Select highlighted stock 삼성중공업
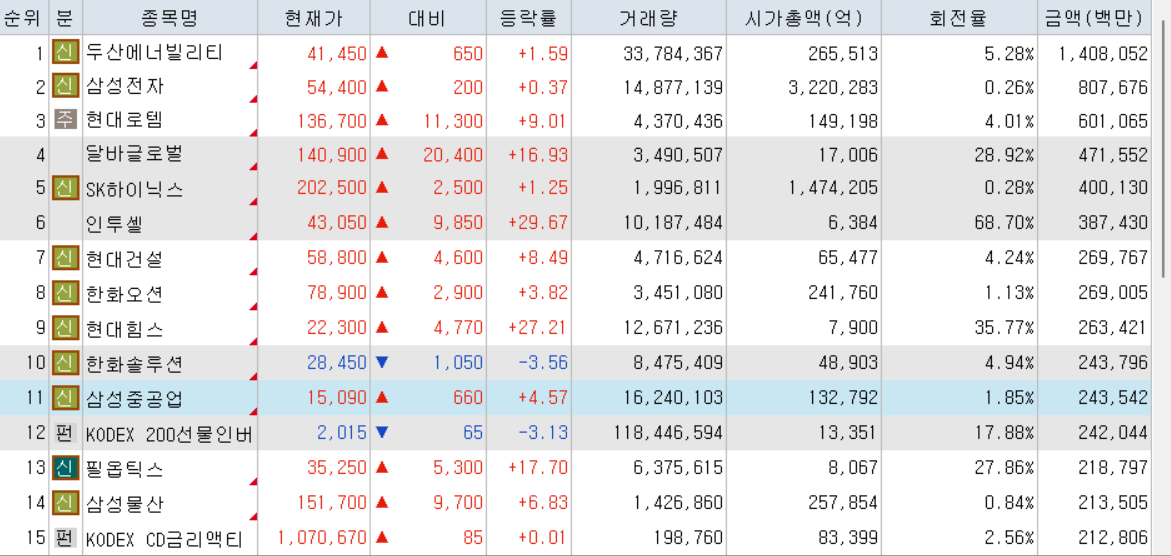The width and height of the screenshot is (1171, 556). click(x=134, y=398)
